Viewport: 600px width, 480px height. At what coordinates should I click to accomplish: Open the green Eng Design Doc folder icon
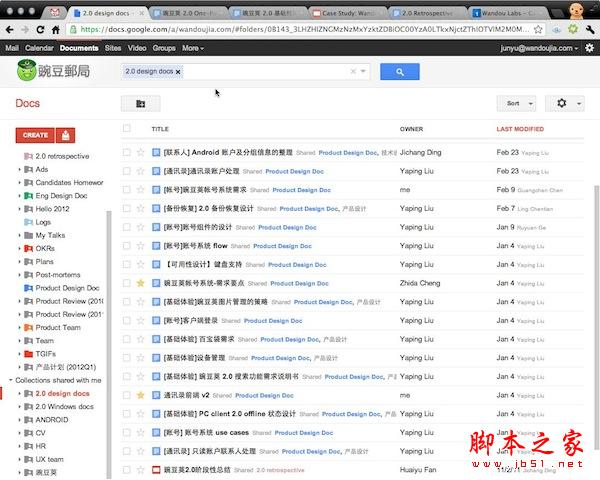click(x=28, y=196)
